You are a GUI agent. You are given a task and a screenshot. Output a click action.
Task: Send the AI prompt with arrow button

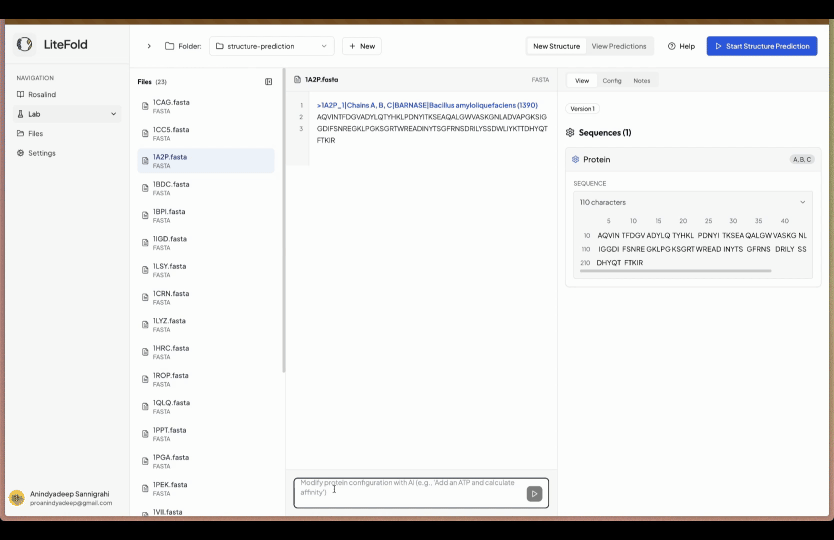point(534,493)
